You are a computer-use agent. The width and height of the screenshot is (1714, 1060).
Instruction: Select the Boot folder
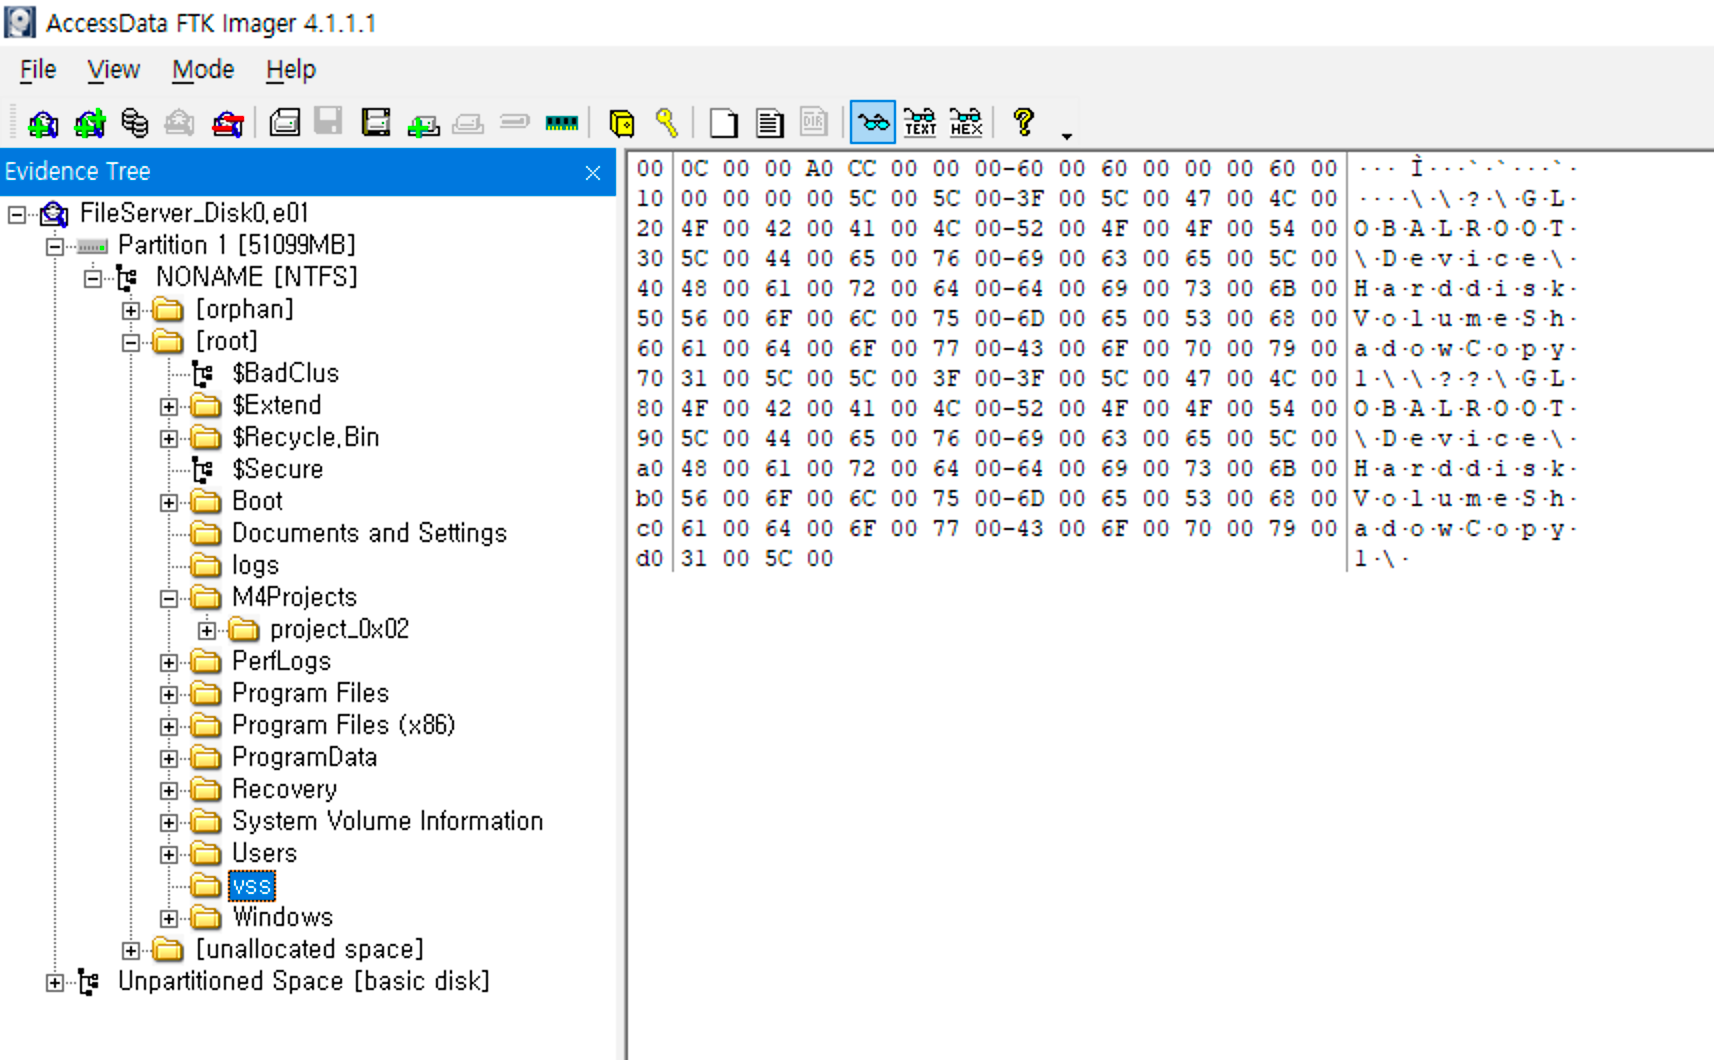coord(257,501)
